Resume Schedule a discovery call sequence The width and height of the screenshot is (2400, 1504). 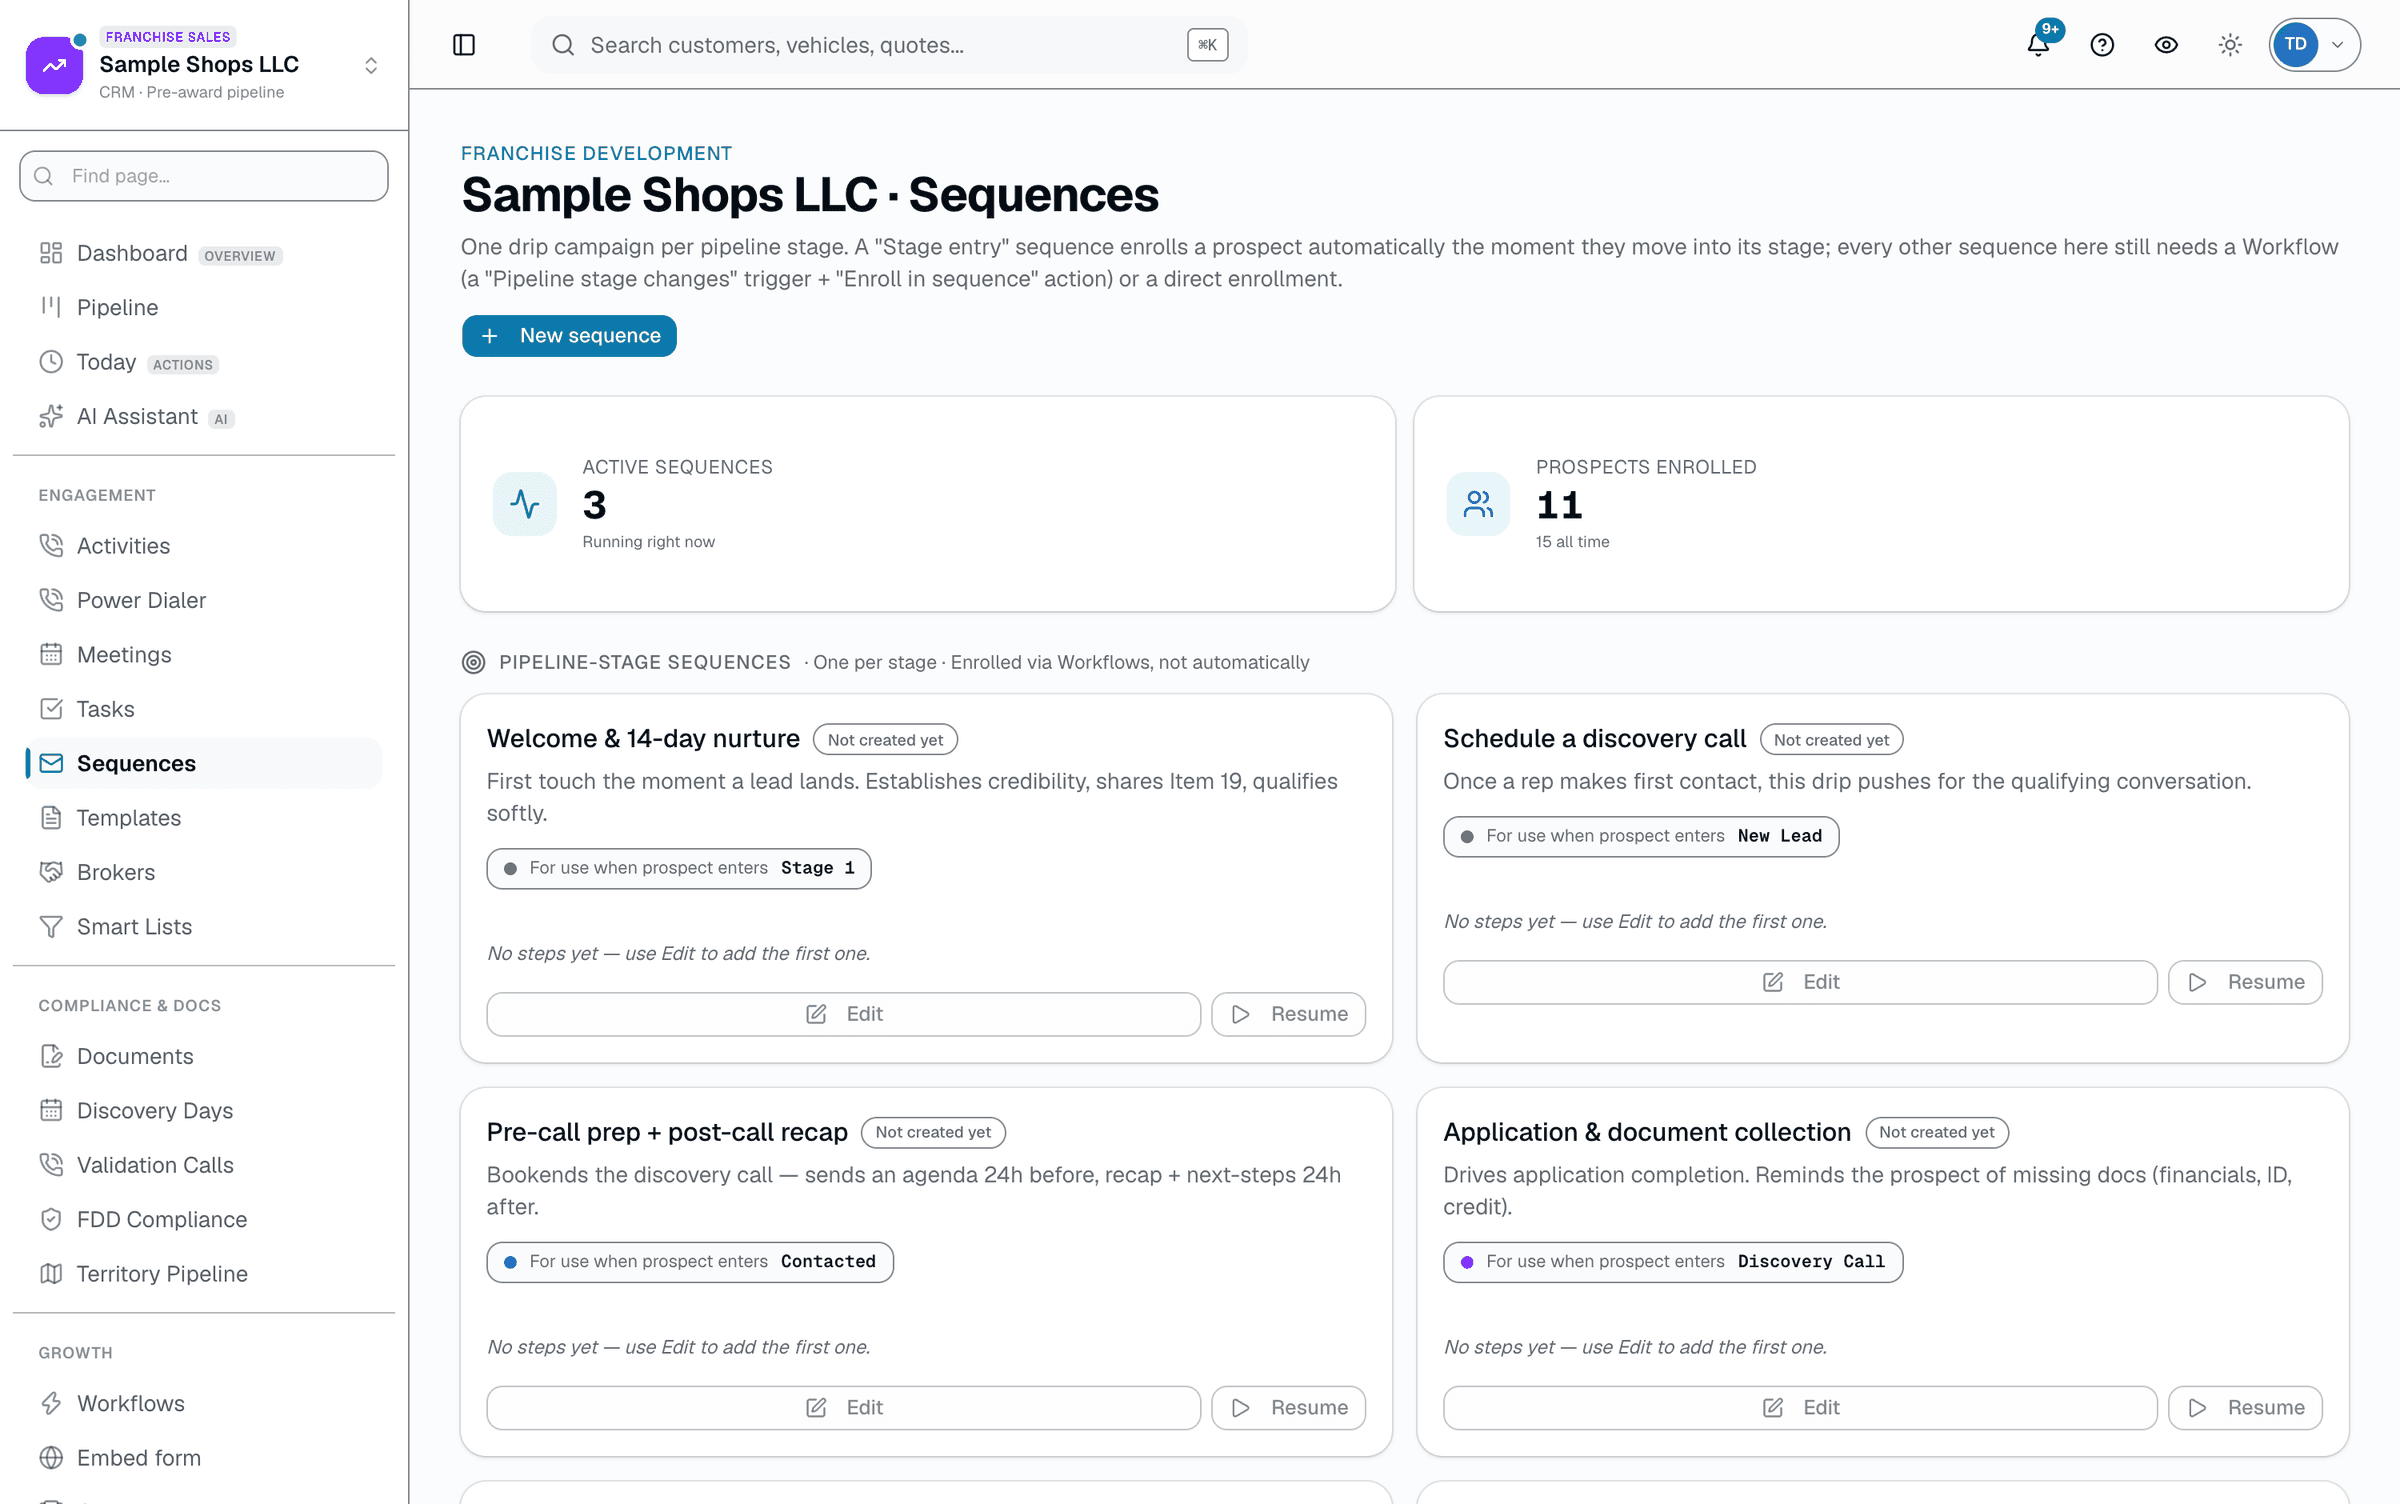tap(2246, 982)
